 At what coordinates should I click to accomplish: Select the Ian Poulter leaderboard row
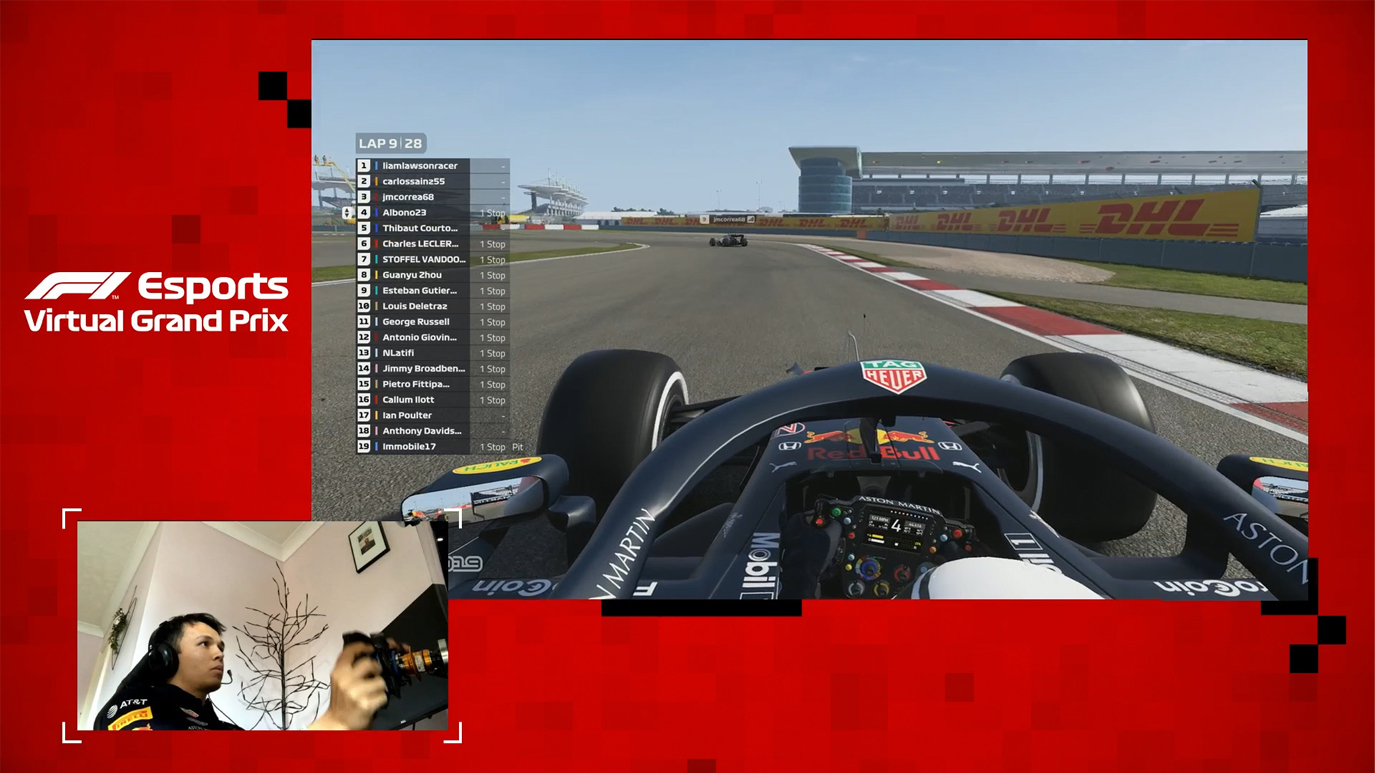[433, 415]
